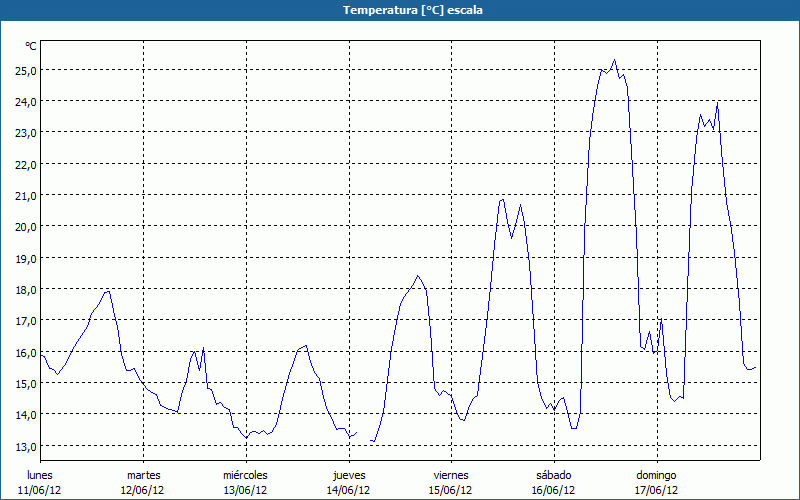This screenshot has height=500, width=800.
Task: Click the date 13/06/12
Action: (245, 490)
